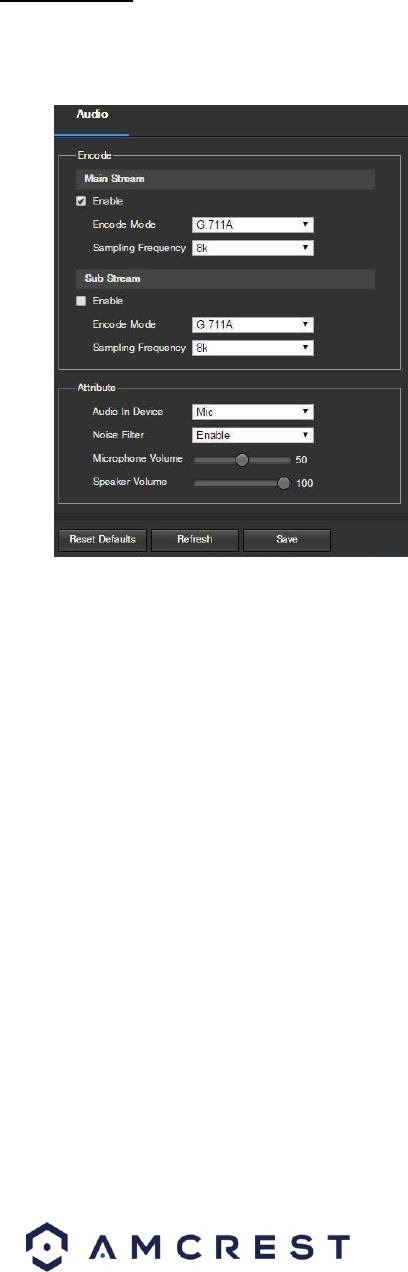Click the Speaker Volume slider track
408x1272 pixels.
[x=241, y=482]
